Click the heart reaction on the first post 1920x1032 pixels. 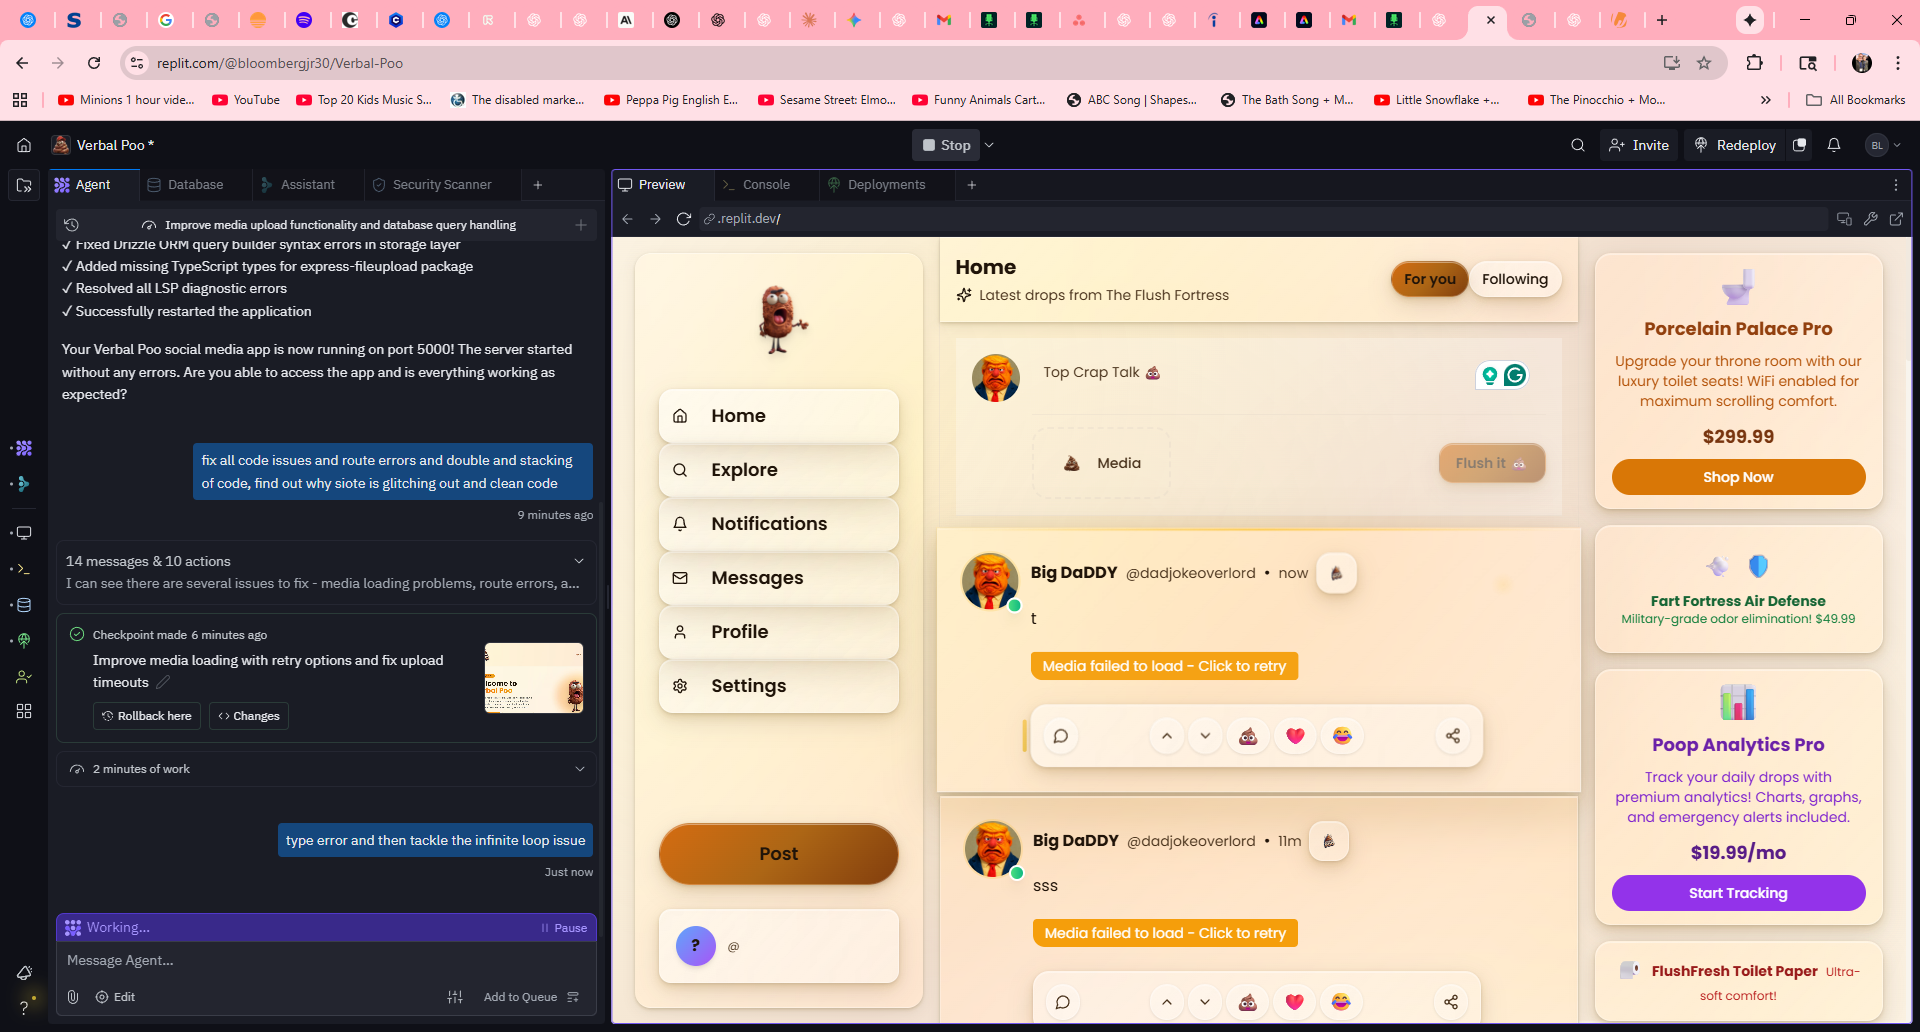click(x=1295, y=736)
